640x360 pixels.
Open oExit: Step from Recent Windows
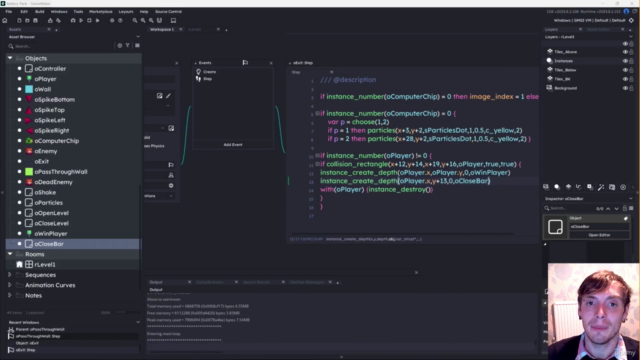[x=26, y=350]
